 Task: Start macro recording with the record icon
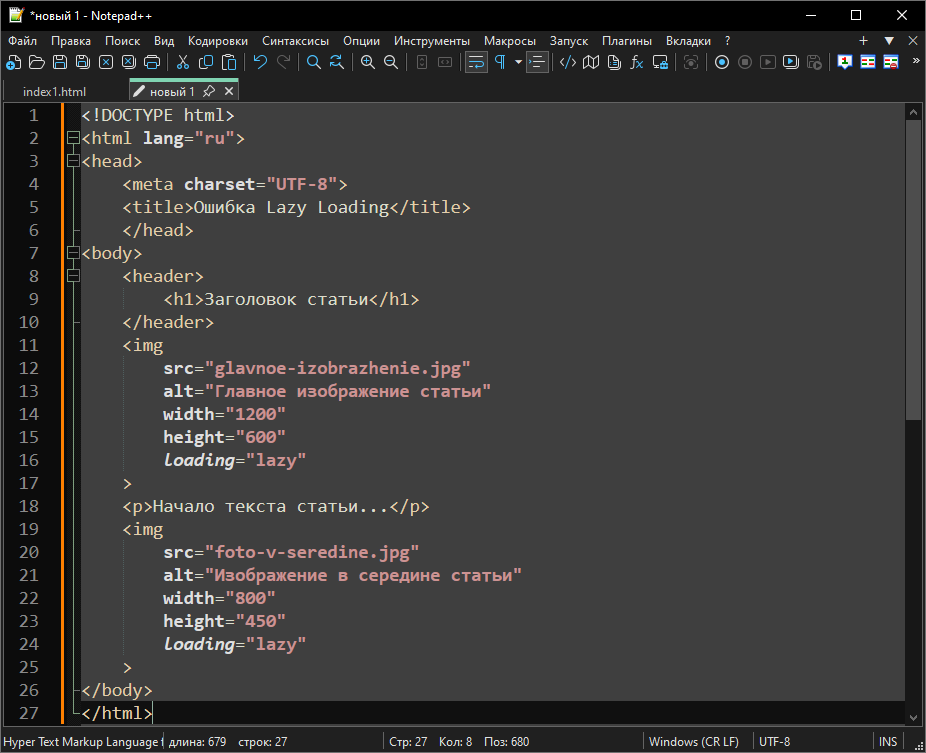click(x=721, y=62)
